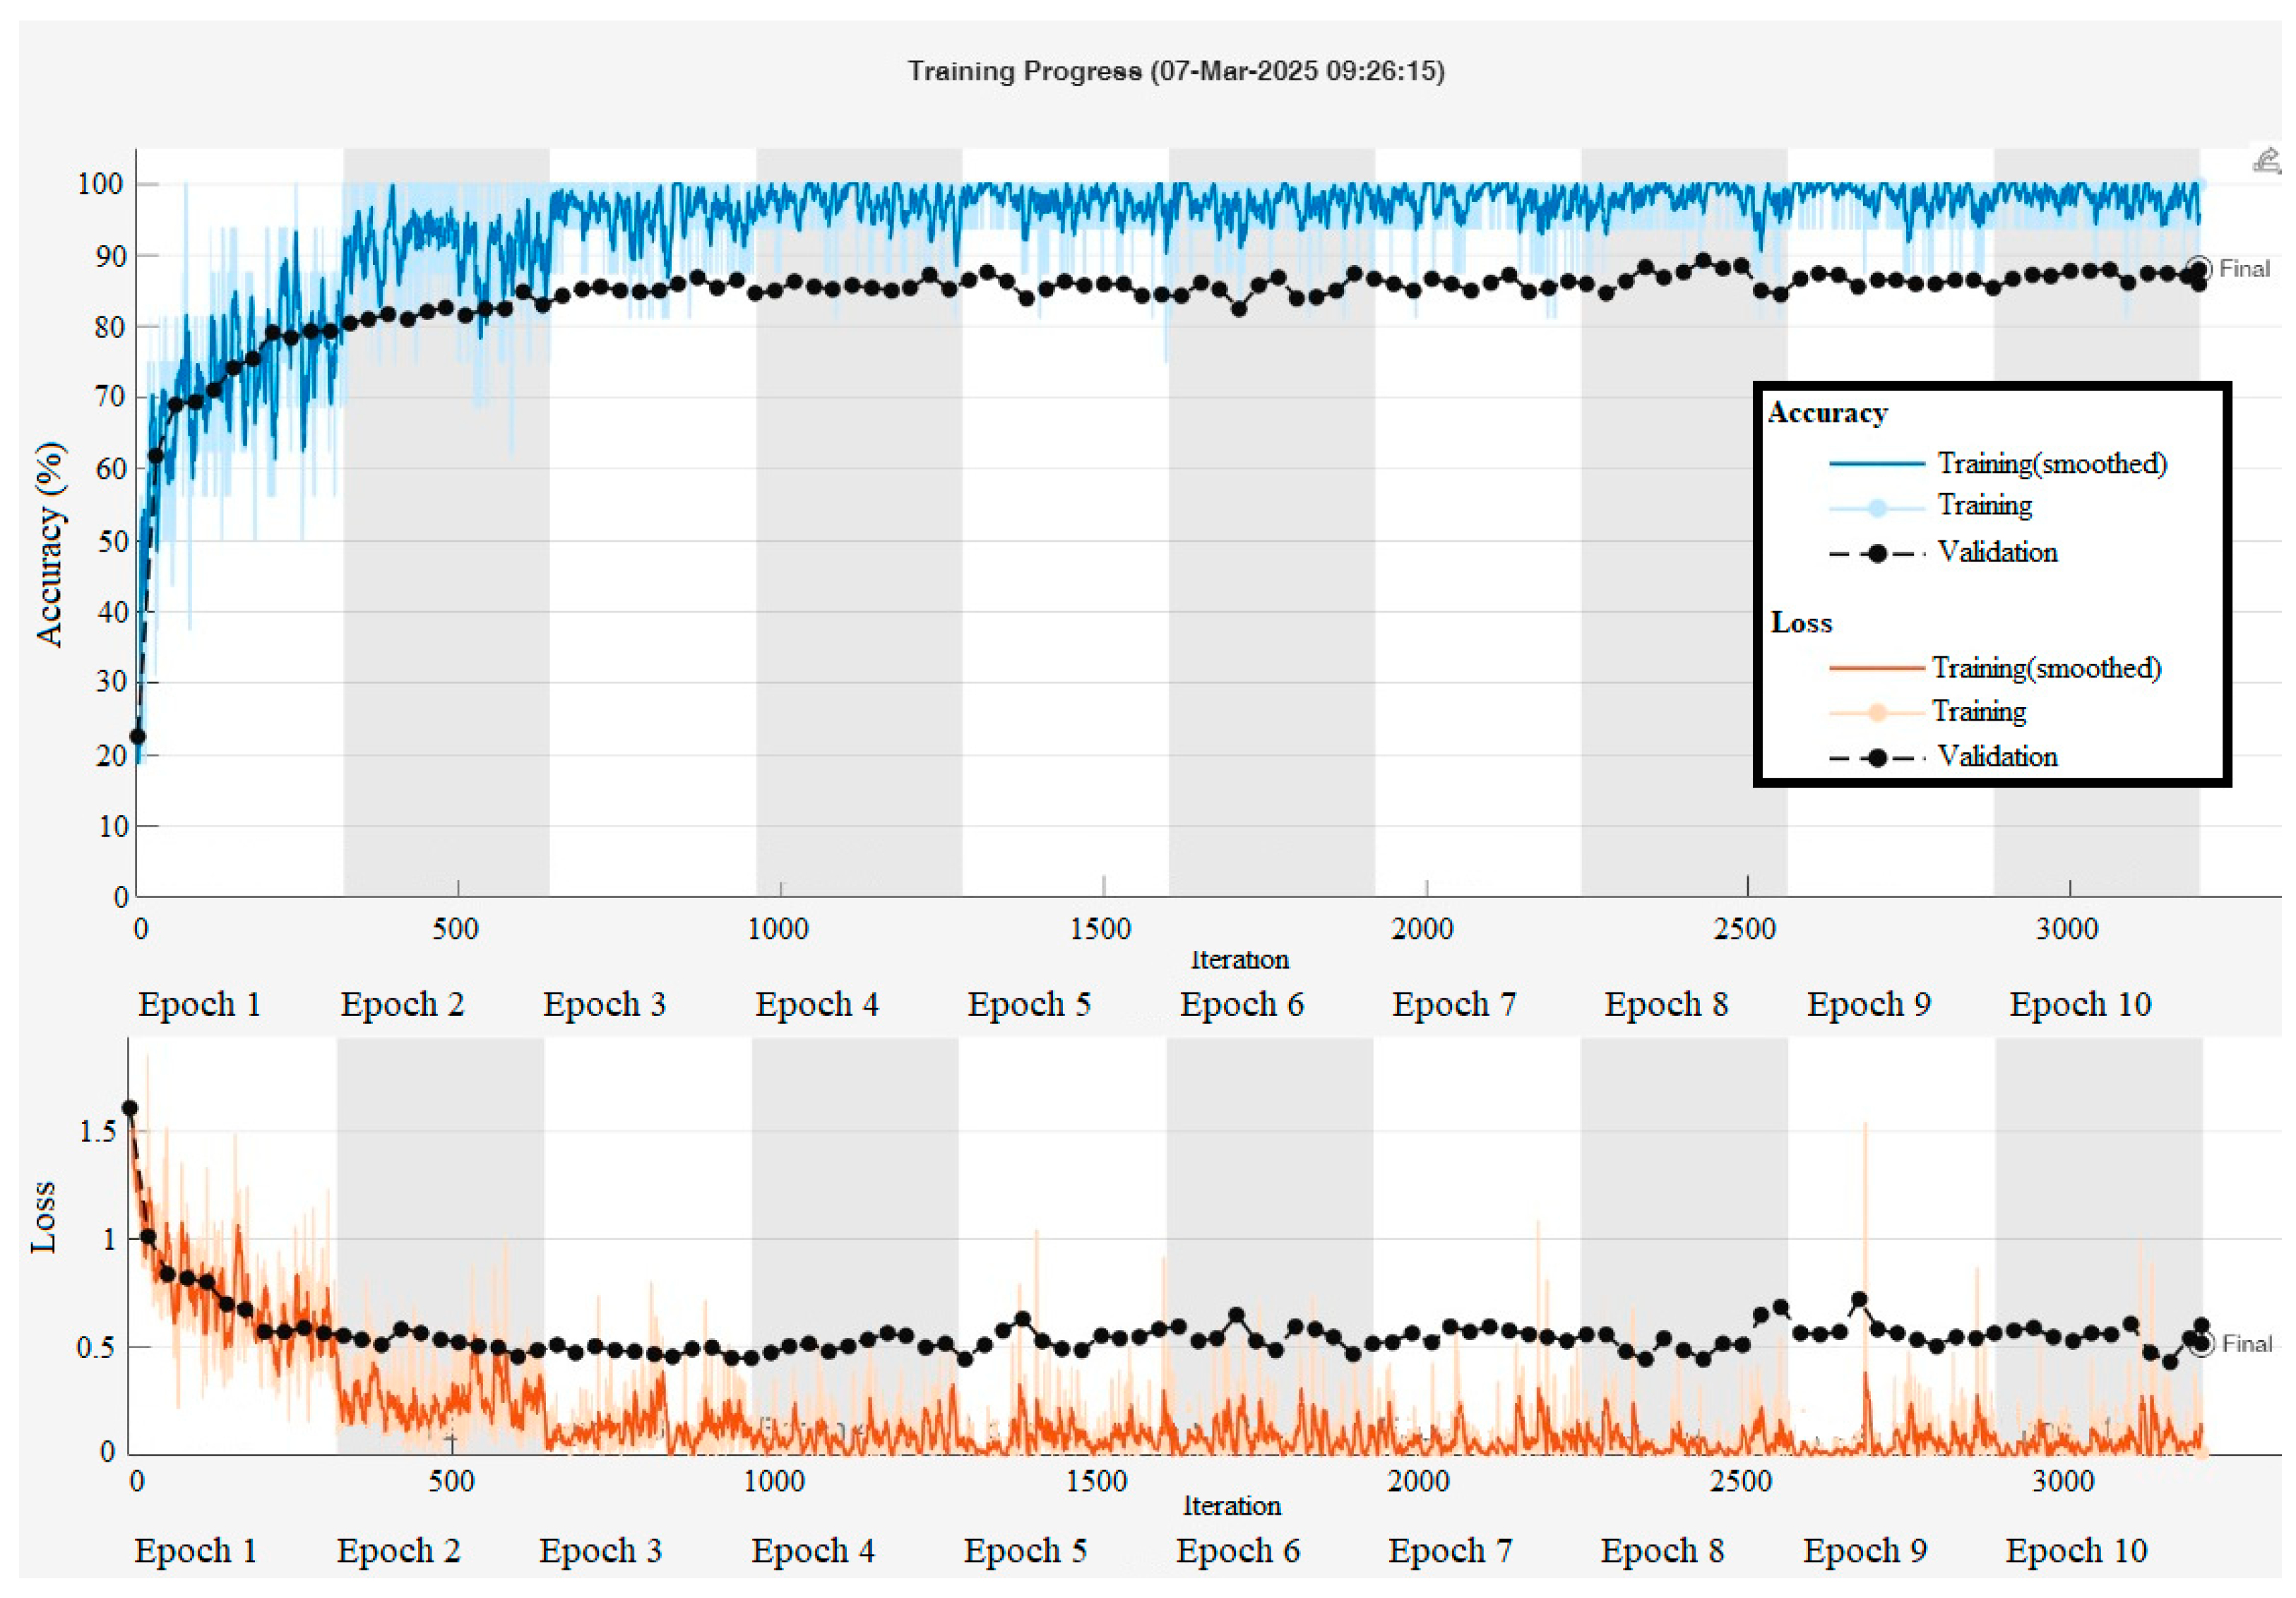Click the light orange loss Training legend marker
Viewport: 2296px width, 1598px height.
click(x=1877, y=712)
